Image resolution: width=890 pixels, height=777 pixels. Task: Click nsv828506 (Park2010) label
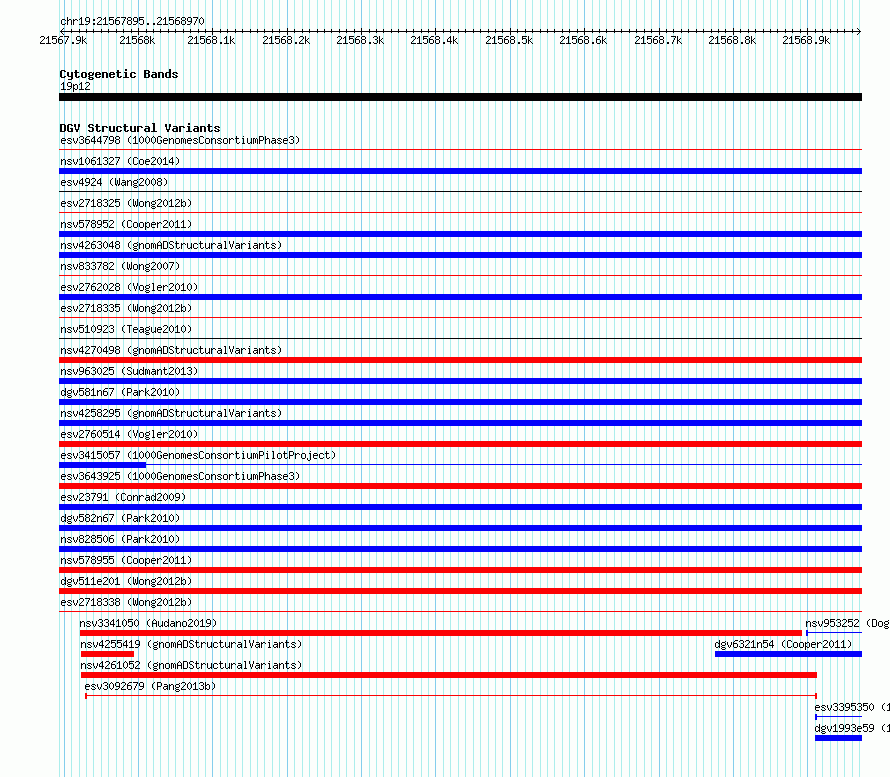(x=120, y=539)
